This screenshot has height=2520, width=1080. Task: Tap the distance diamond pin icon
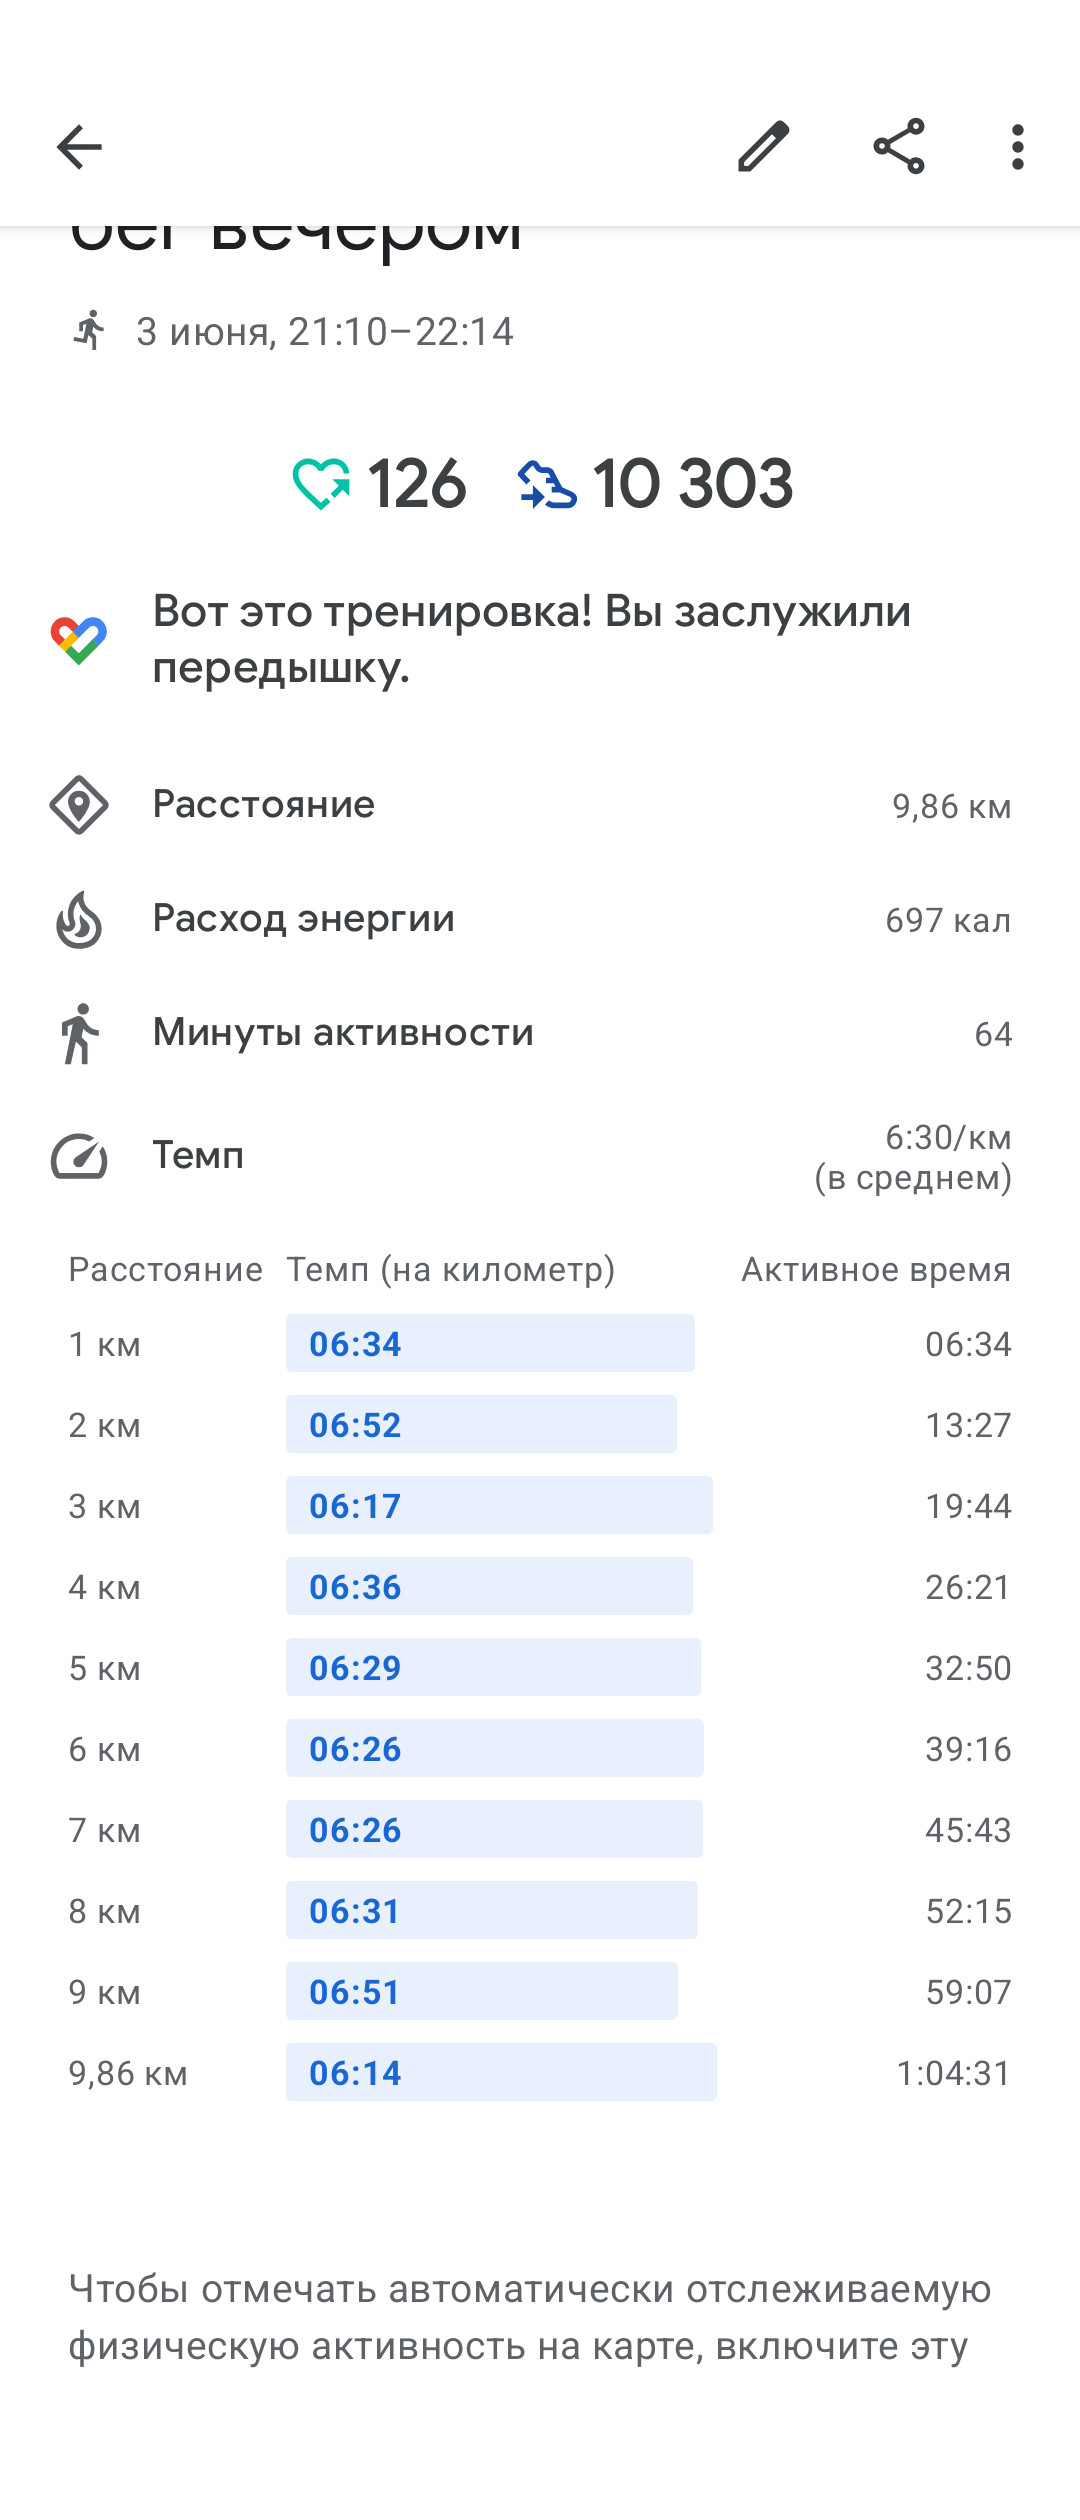[x=79, y=805]
